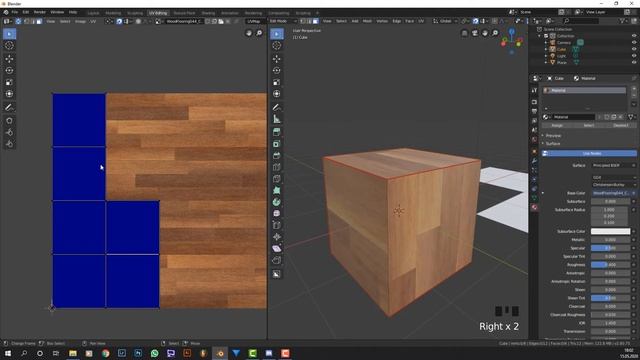The width and height of the screenshot is (640, 360).
Task: Activate the Scale tool in 3D viewport
Action: click(x=277, y=82)
